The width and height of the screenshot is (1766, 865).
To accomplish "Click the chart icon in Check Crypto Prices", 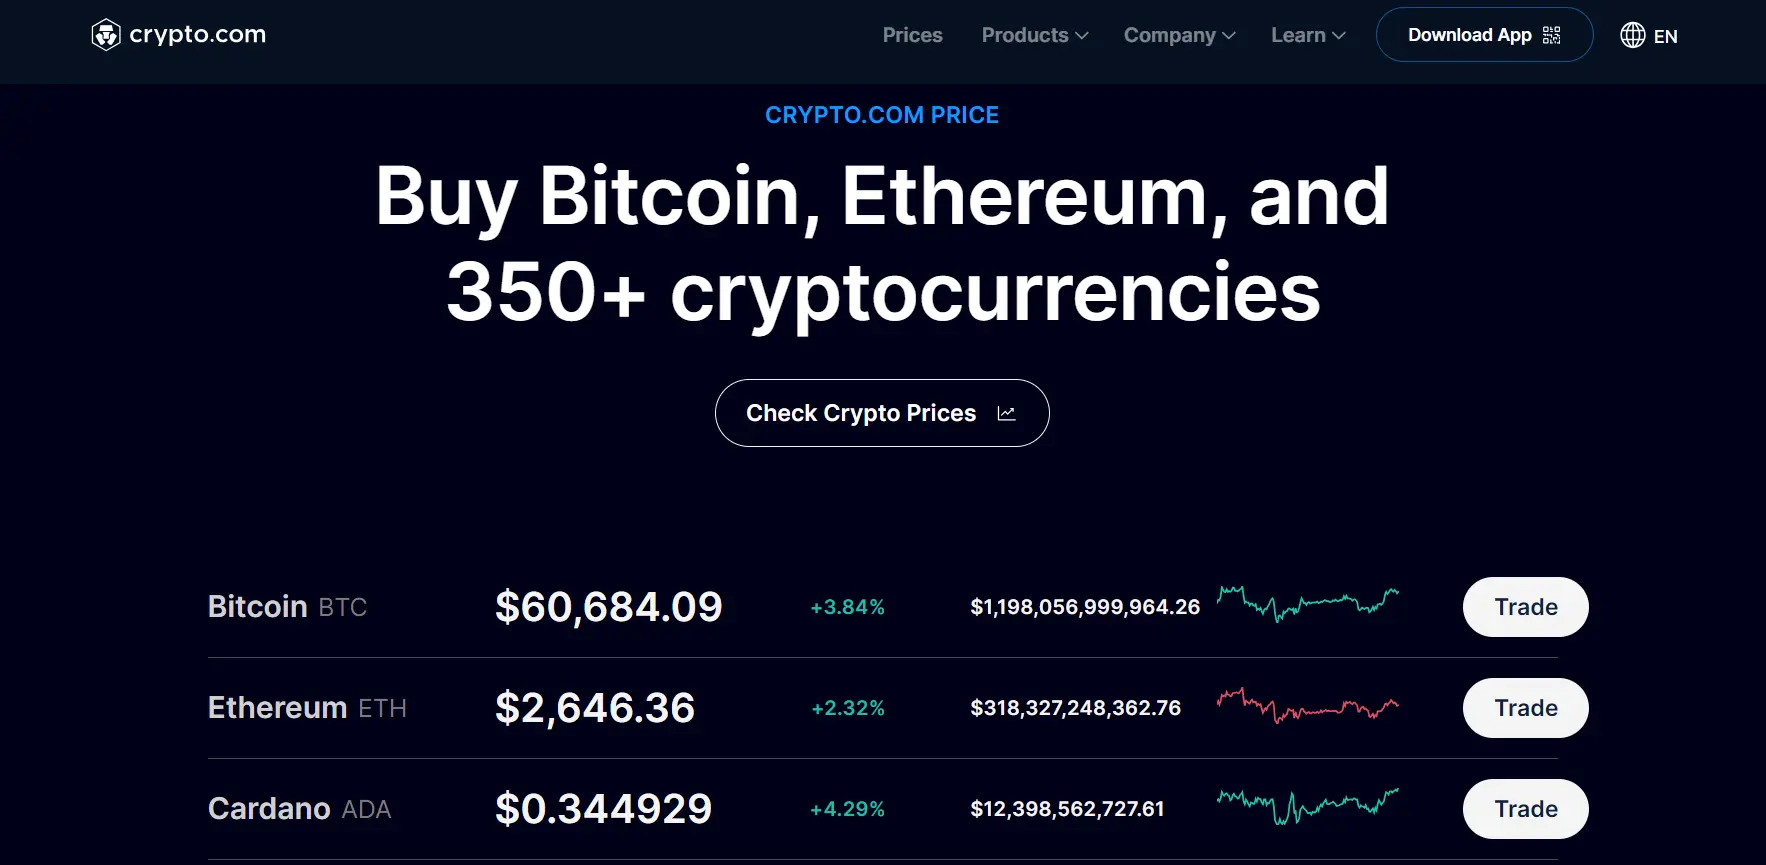I will (1006, 413).
